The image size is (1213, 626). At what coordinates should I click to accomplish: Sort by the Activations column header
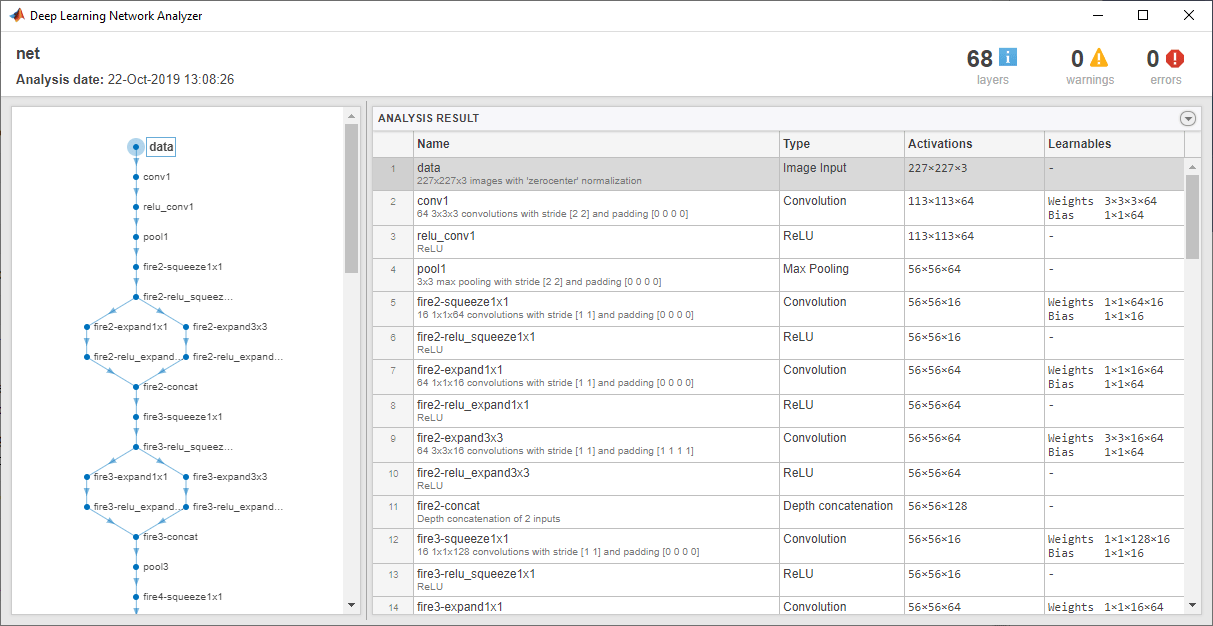coord(973,144)
